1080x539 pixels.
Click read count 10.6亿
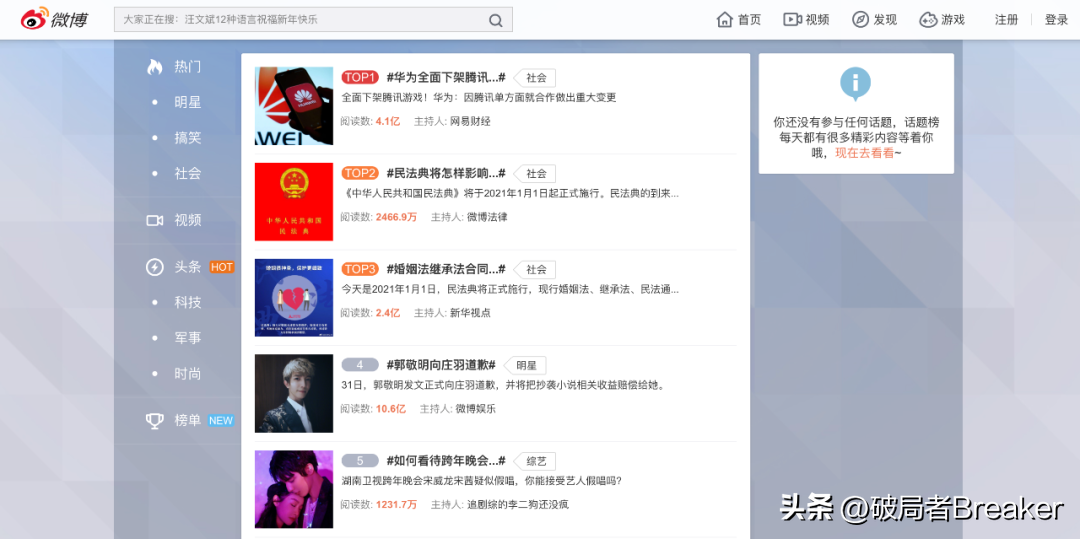391,408
